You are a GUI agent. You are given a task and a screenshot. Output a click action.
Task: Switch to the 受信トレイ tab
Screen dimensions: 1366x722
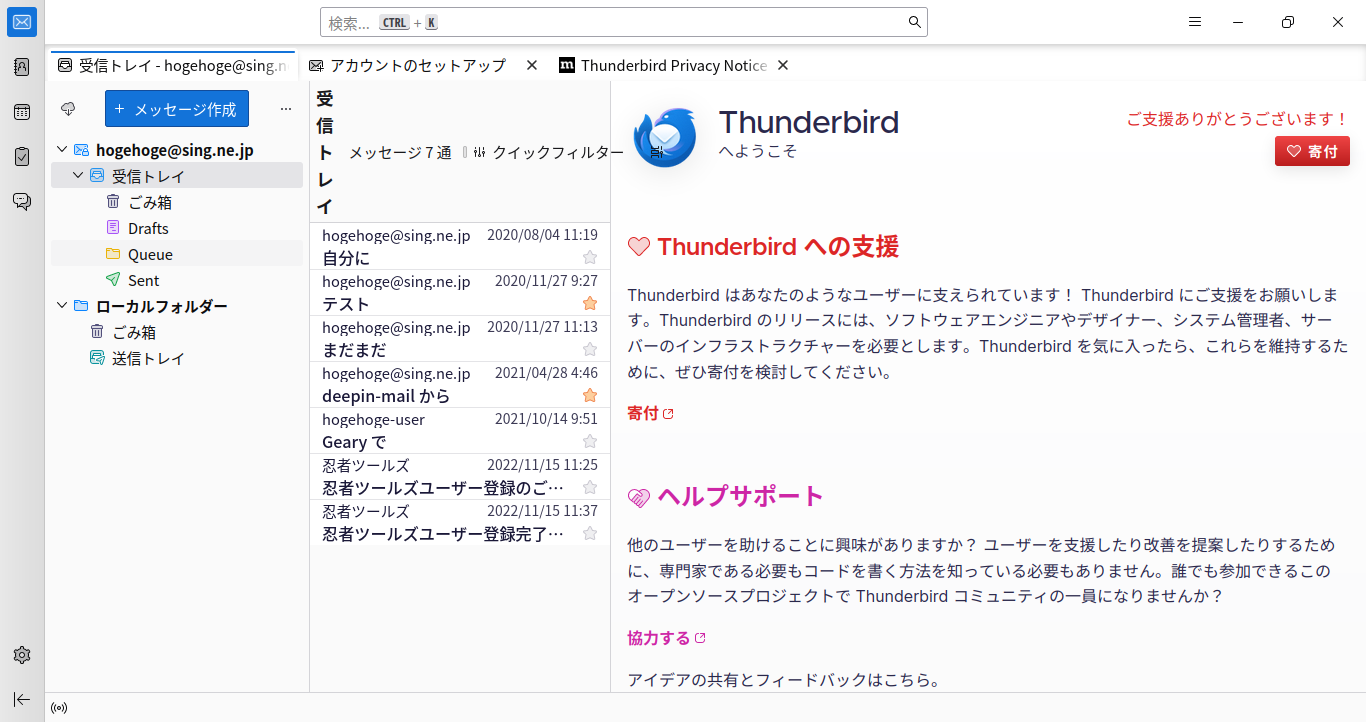coord(173,65)
